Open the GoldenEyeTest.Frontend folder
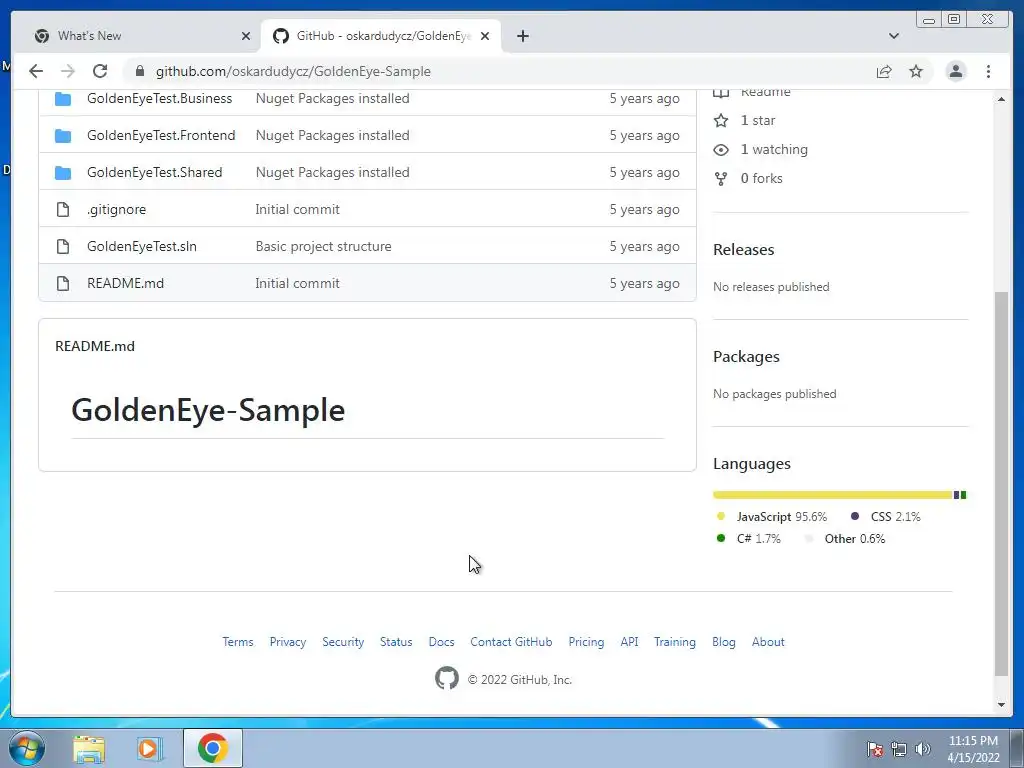Image resolution: width=1024 pixels, height=768 pixels. (x=161, y=135)
